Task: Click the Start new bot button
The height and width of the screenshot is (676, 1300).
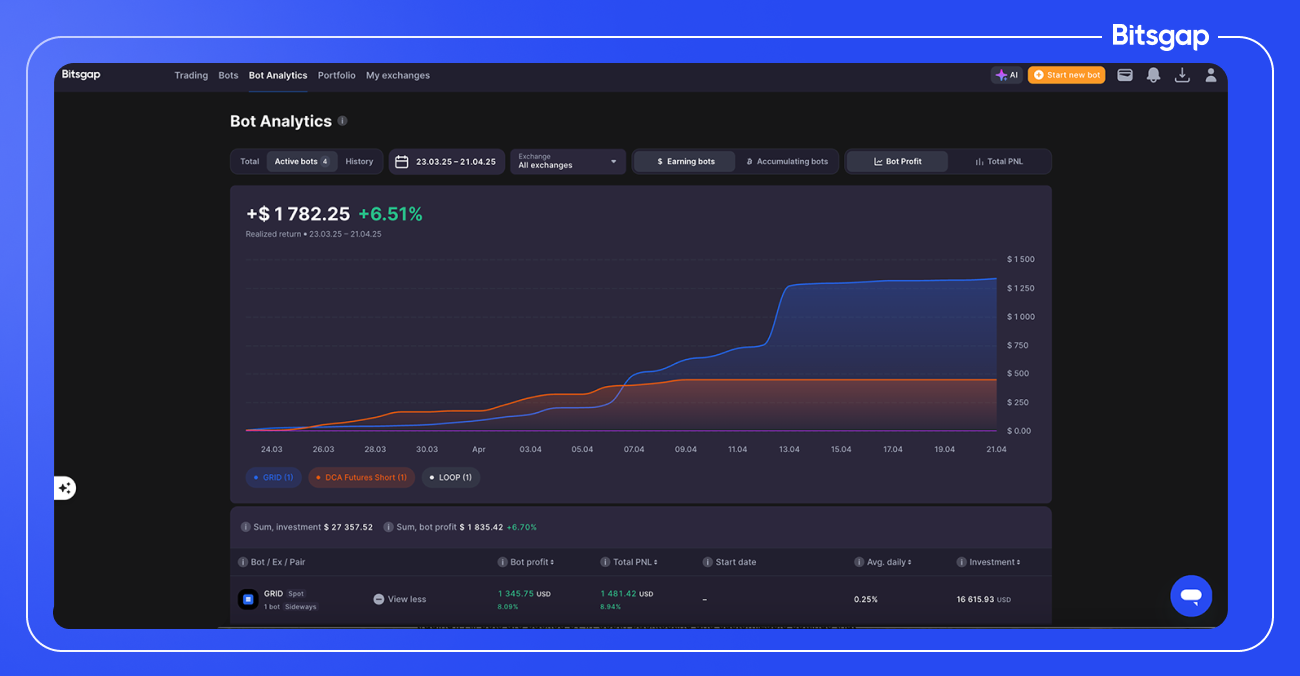Action: 1066,75
